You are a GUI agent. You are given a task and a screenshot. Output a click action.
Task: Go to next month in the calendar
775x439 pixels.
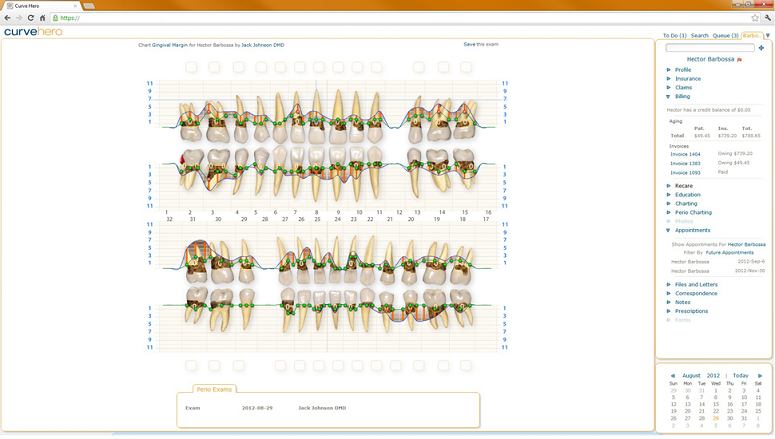click(x=760, y=376)
